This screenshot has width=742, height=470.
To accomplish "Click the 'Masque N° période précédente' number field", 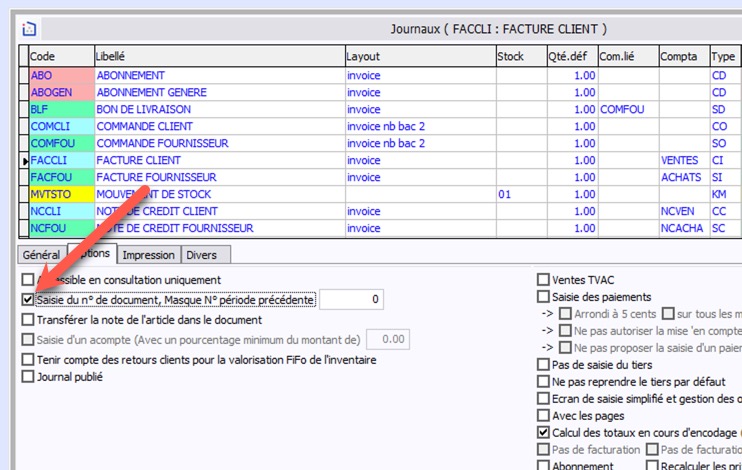I will point(351,300).
